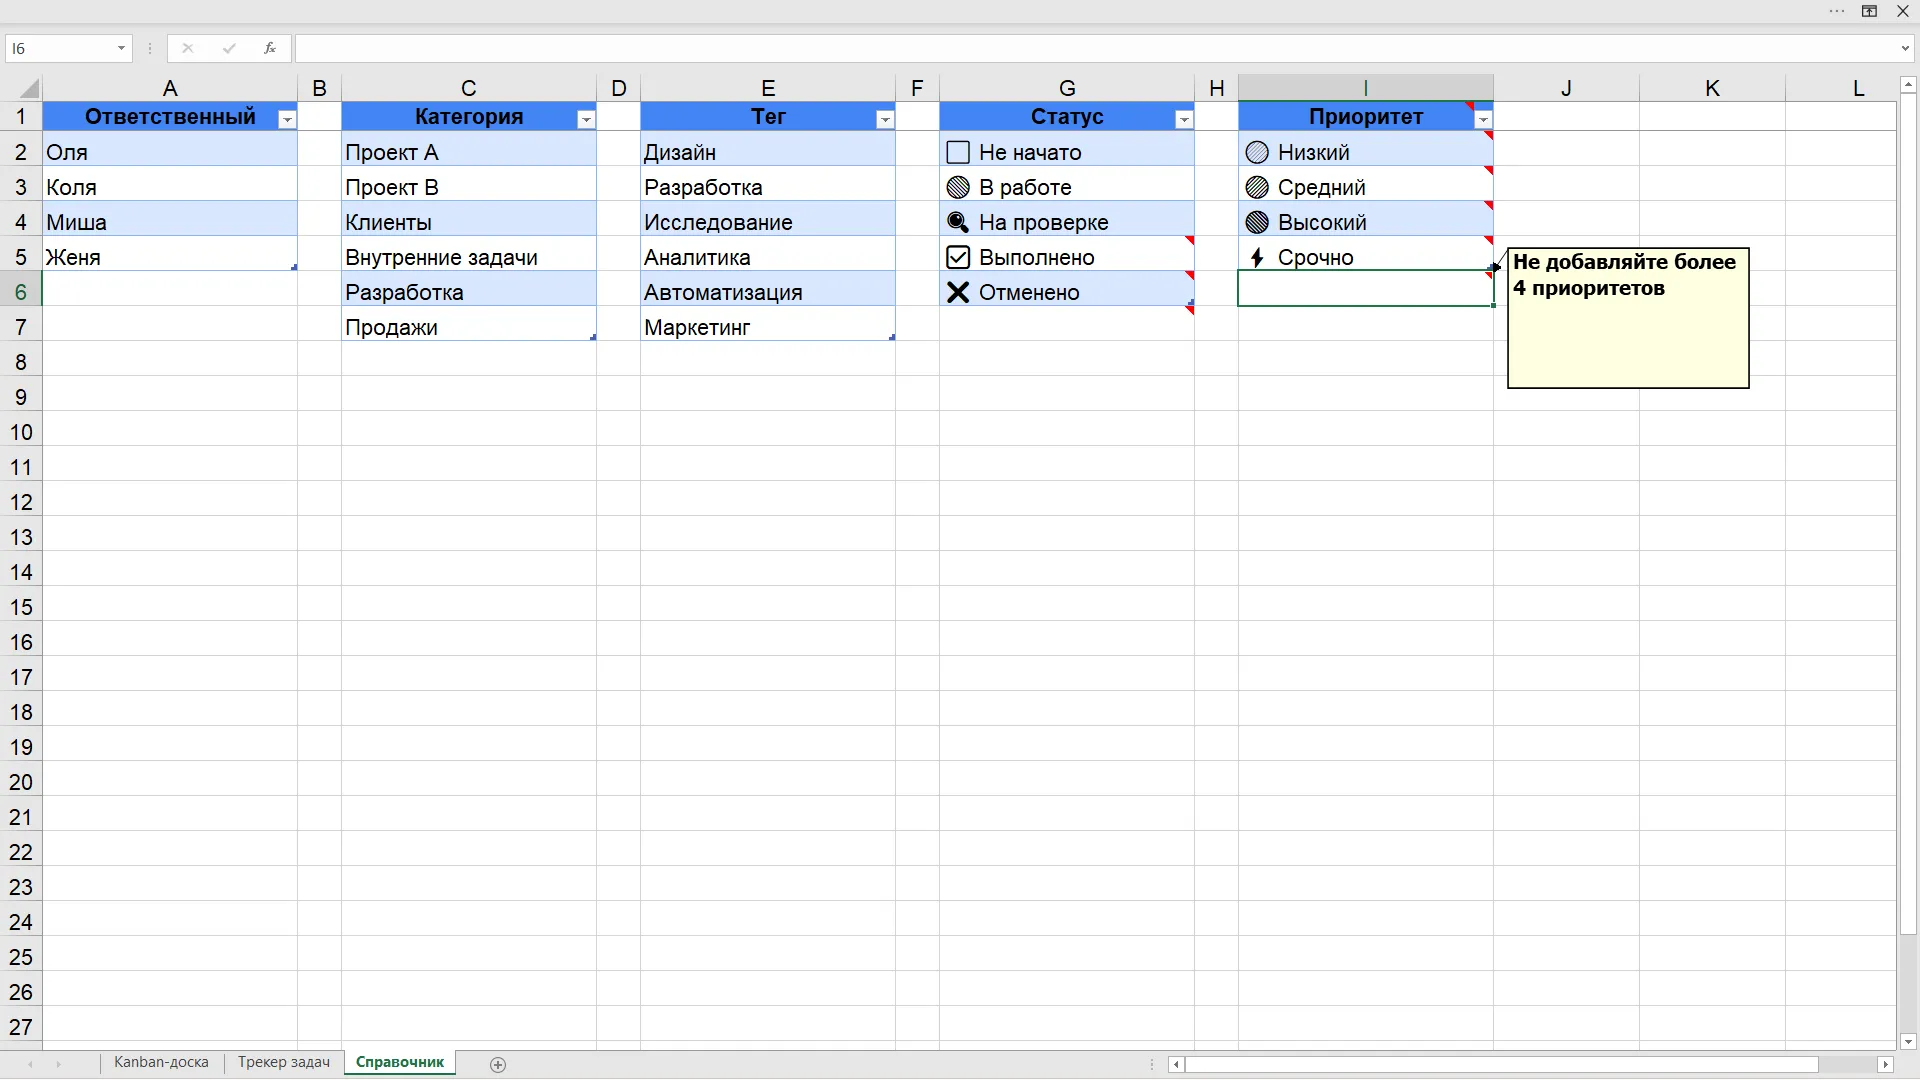Click vertical scrollbar down arrow
The height and width of the screenshot is (1080, 1920).
1908,1041
